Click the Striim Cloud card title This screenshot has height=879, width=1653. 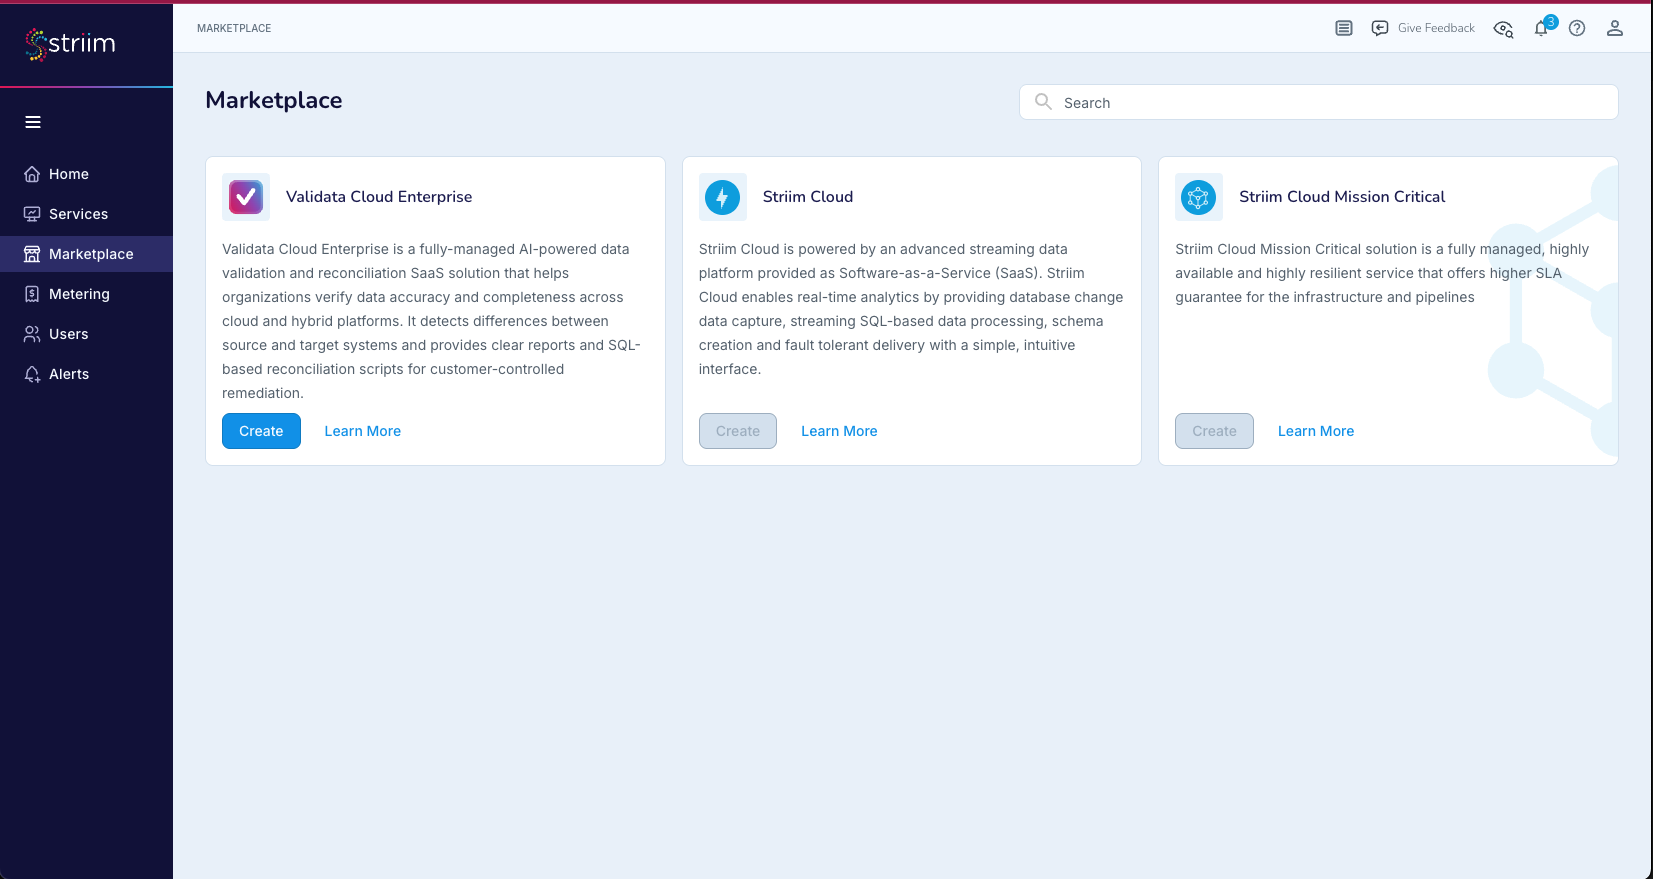(x=808, y=197)
